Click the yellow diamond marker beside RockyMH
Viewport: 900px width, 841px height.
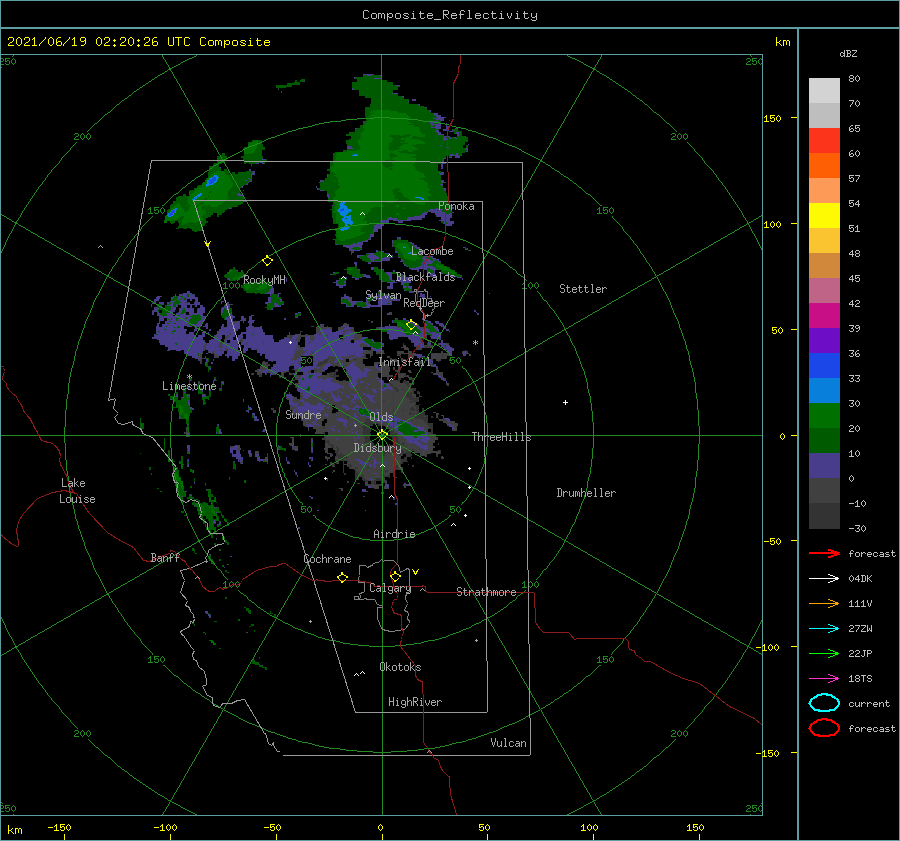coord(267,261)
